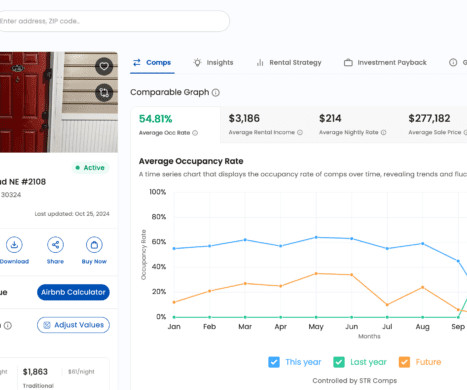The image size is (467, 390).
Task: Click the Investment Payback briefcase icon
Action: tap(348, 62)
